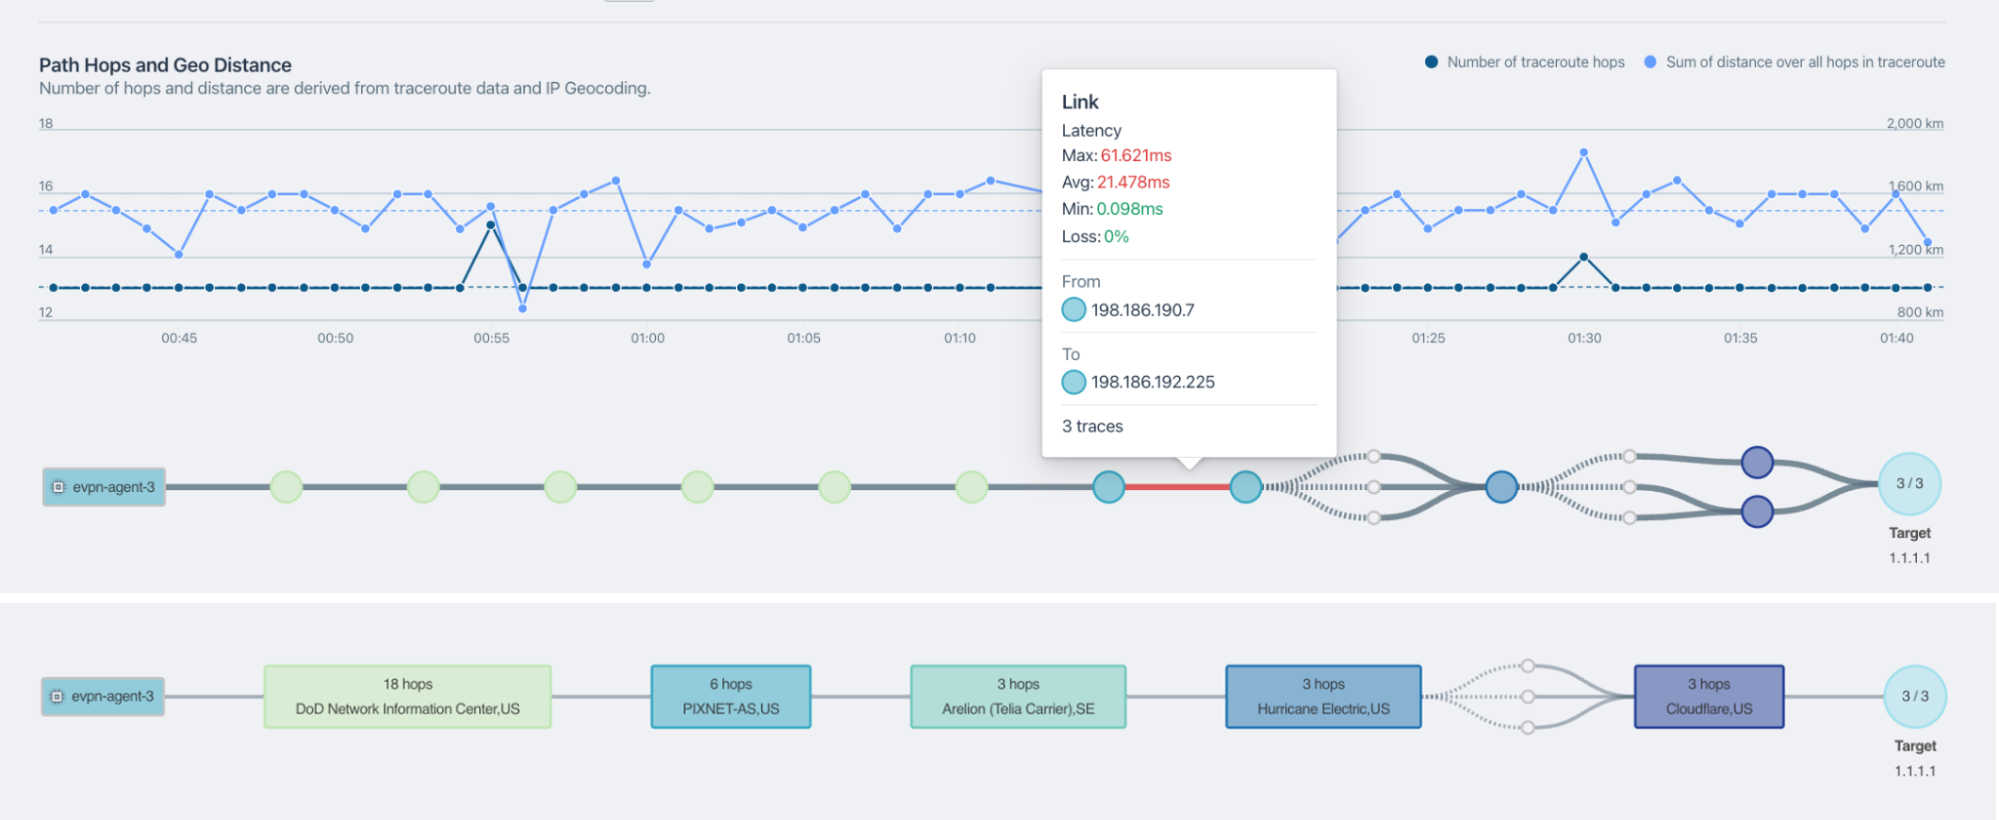This screenshot has height=820, width=1999.
Task: Click the 198.186.192.225 address text
Action: (x=1153, y=382)
